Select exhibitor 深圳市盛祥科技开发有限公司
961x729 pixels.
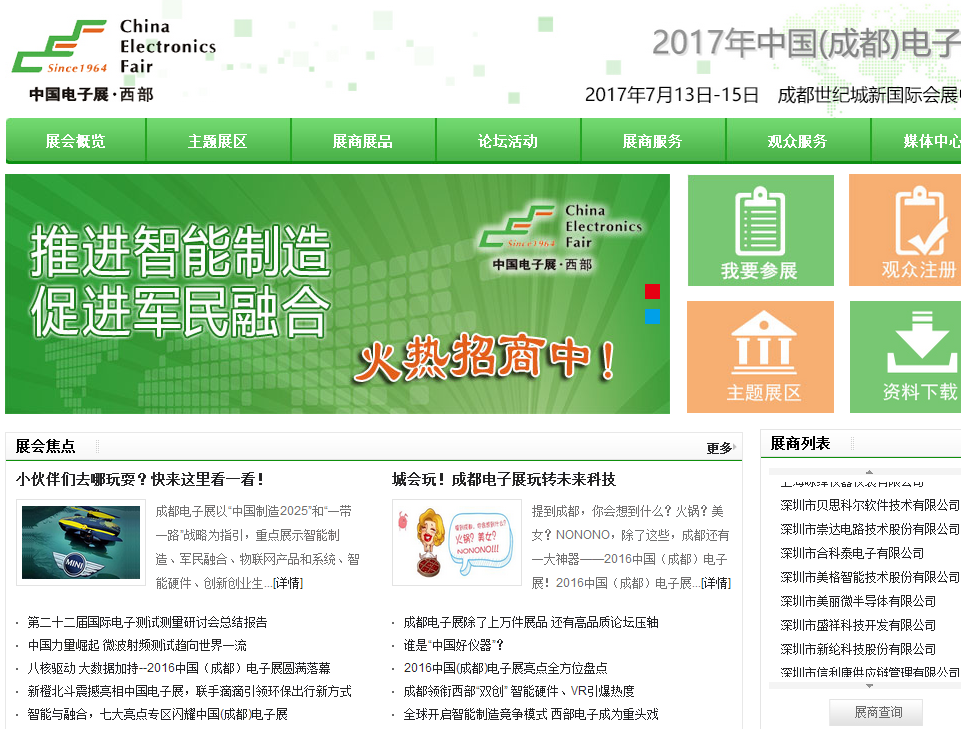point(858,625)
